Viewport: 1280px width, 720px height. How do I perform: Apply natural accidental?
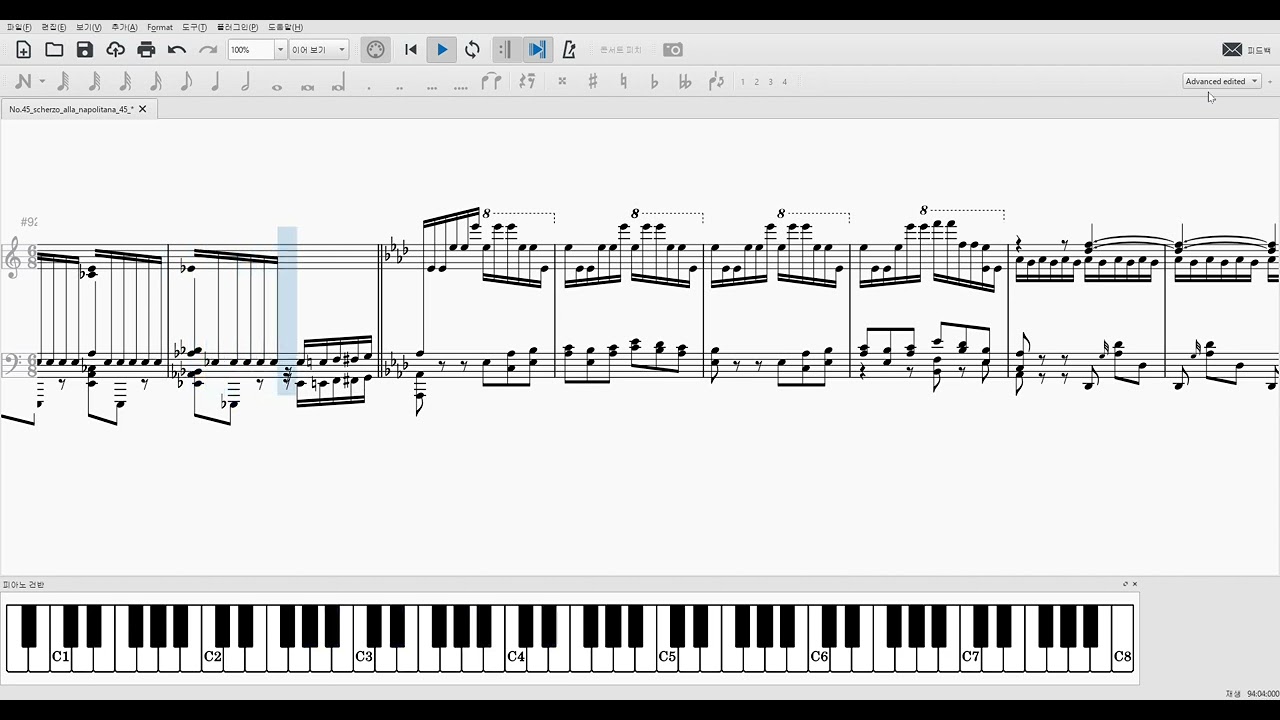[624, 82]
